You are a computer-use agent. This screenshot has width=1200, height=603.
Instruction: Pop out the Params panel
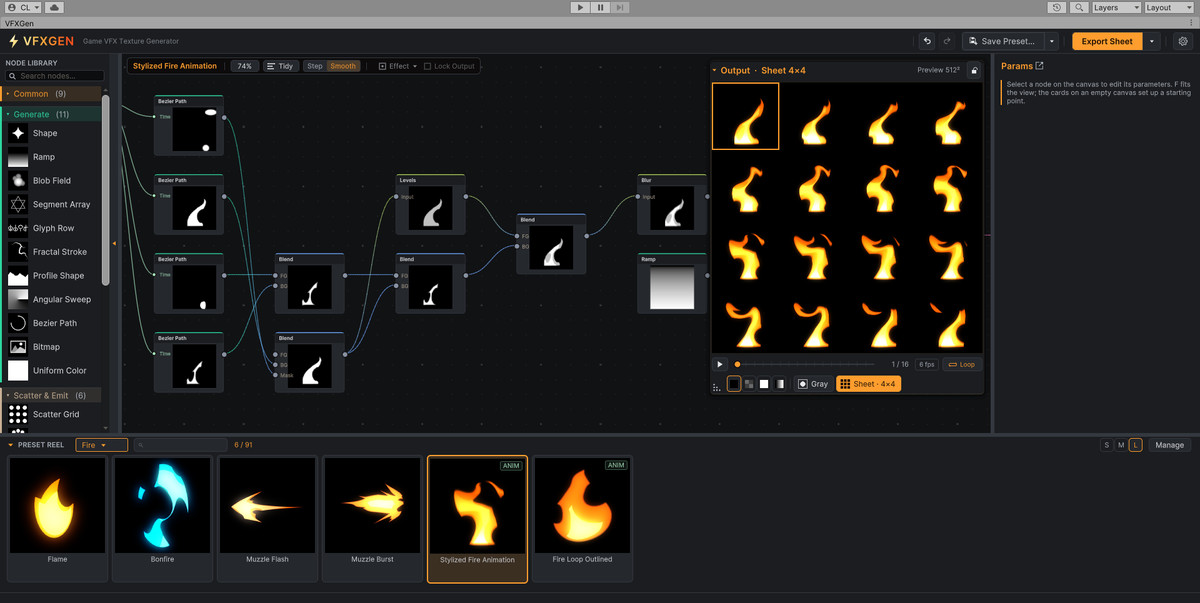pyautogui.click(x=1039, y=66)
